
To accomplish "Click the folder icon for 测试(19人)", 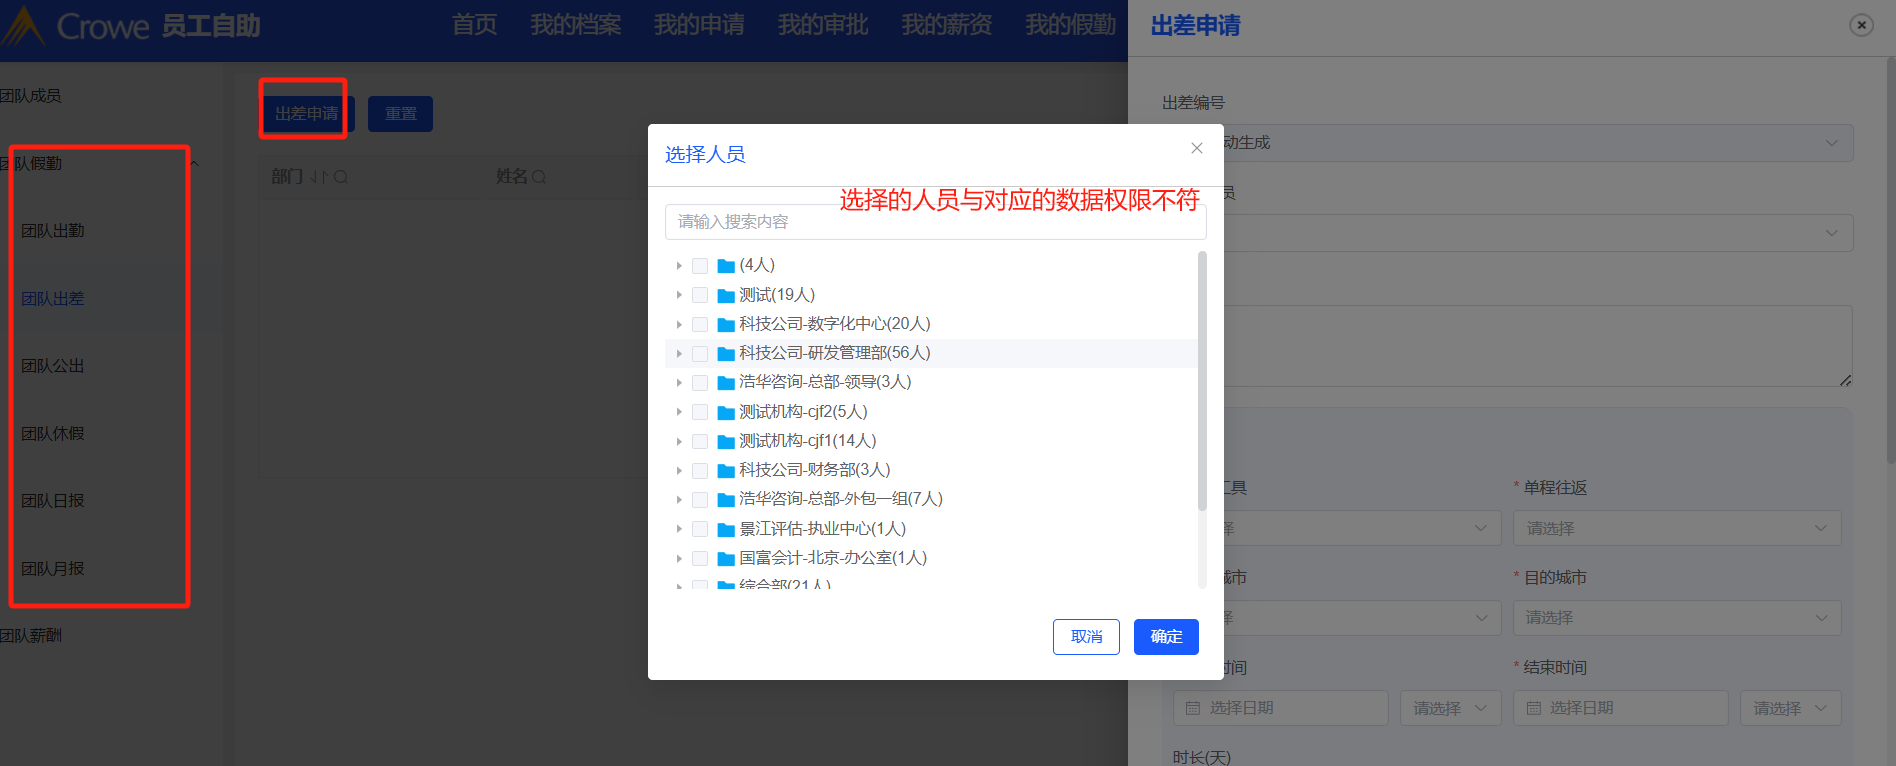I will [x=727, y=296].
